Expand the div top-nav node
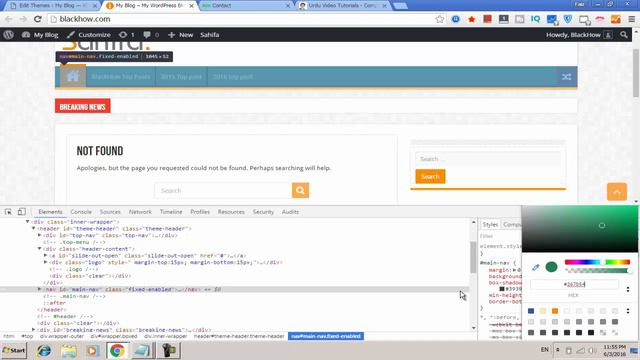 (40, 235)
